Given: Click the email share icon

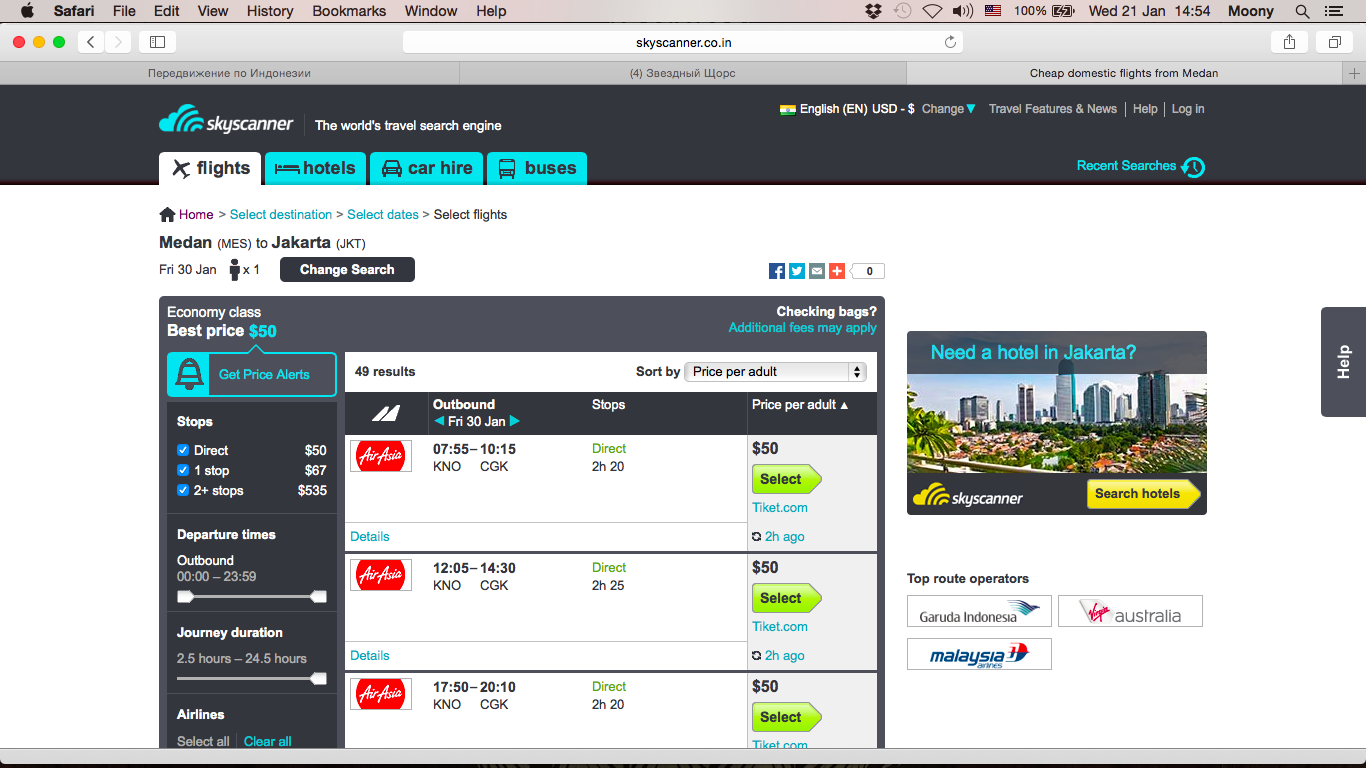Looking at the screenshot, I should (x=817, y=271).
